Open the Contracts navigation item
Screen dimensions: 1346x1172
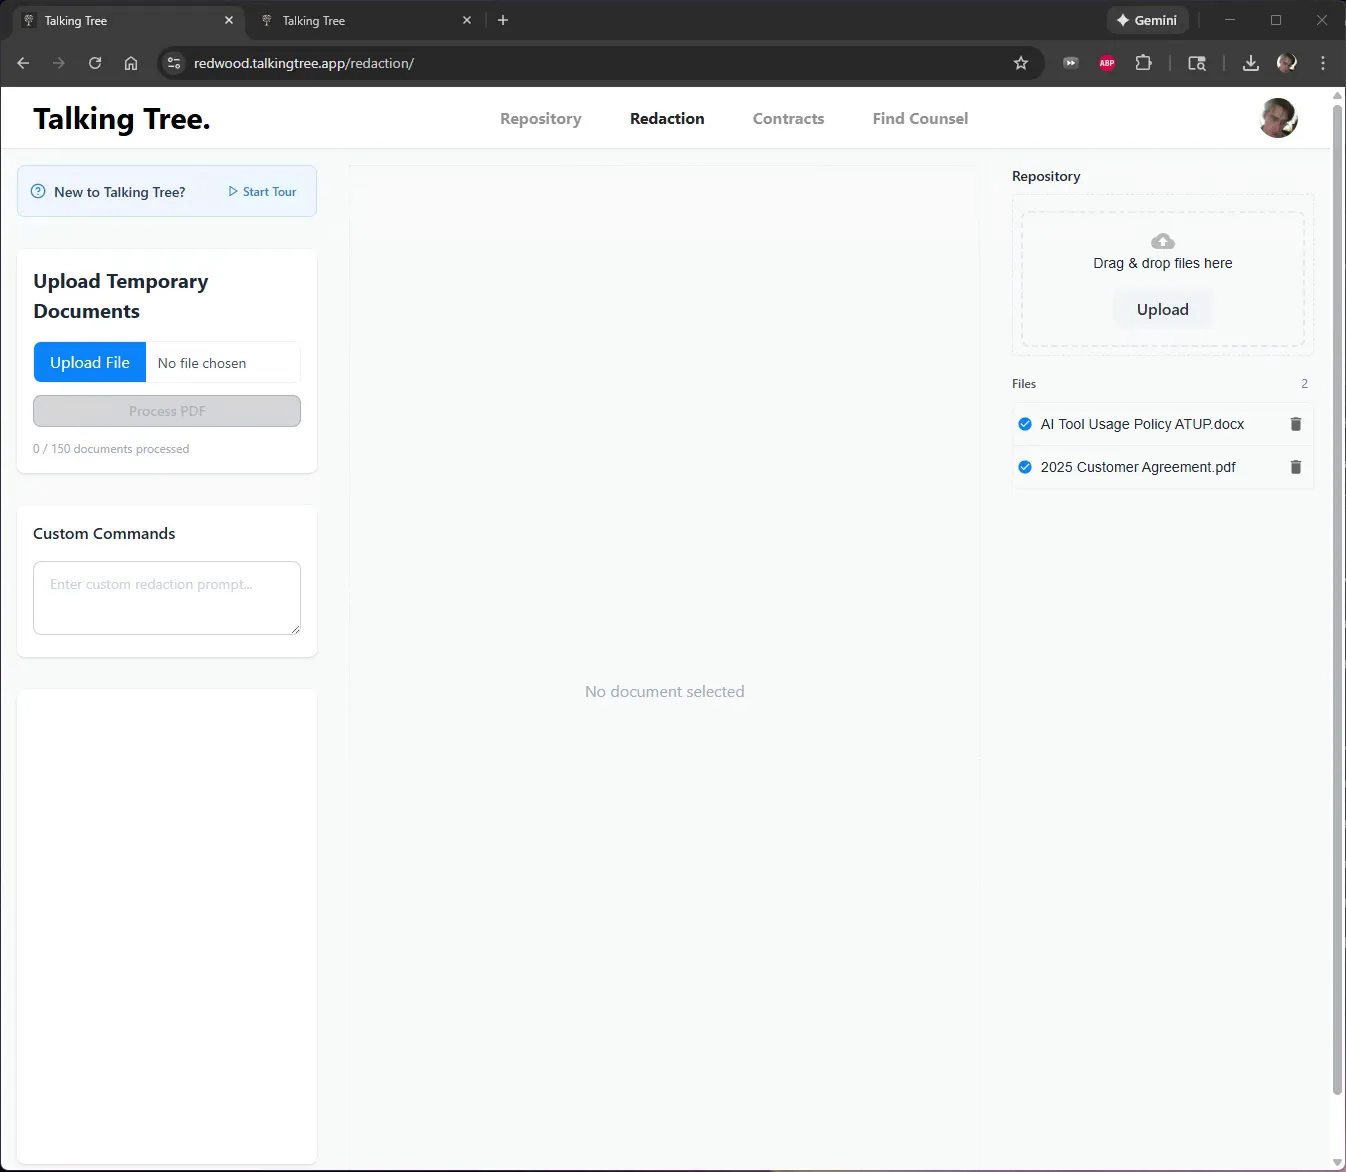click(789, 118)
